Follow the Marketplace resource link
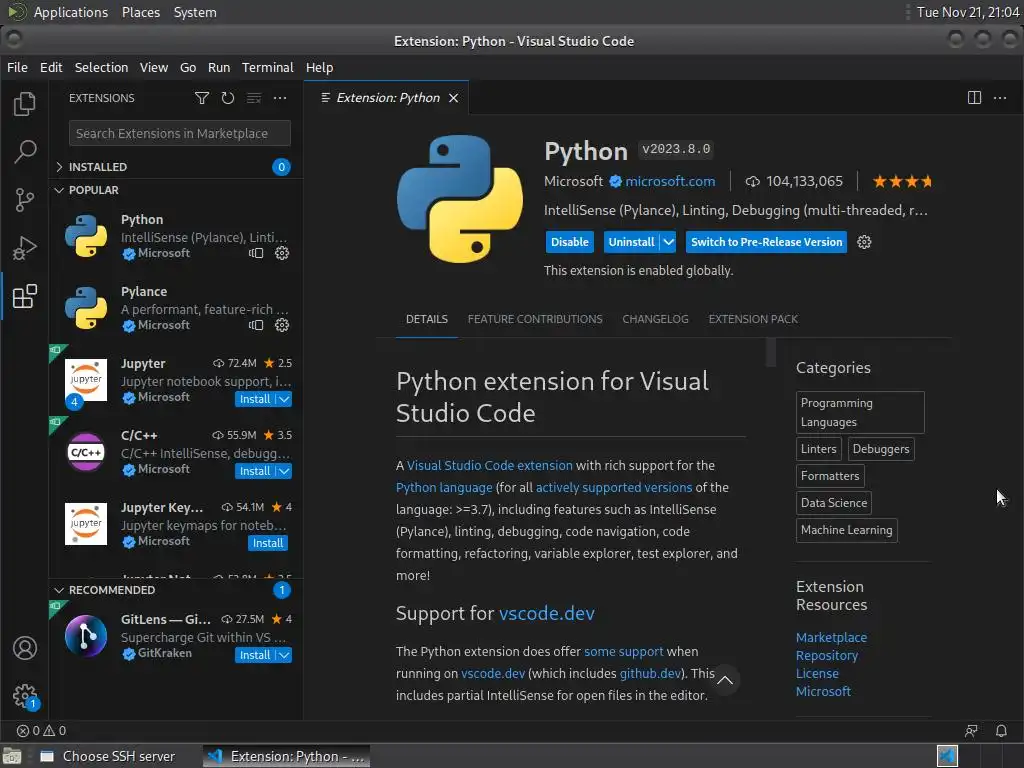Screen dimensions: 1024x768 pyautogui.click(x=831, y=637)
